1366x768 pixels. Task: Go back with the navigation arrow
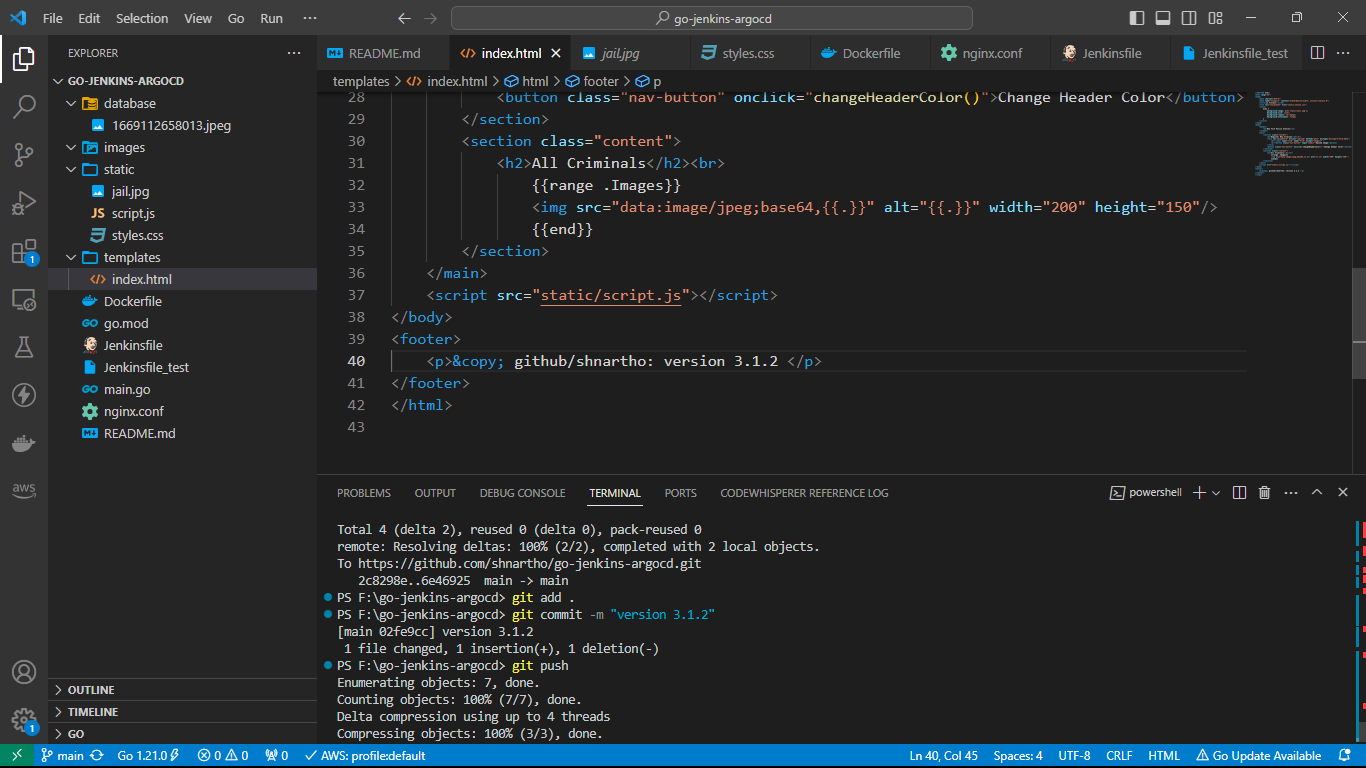tap(404, 18)
